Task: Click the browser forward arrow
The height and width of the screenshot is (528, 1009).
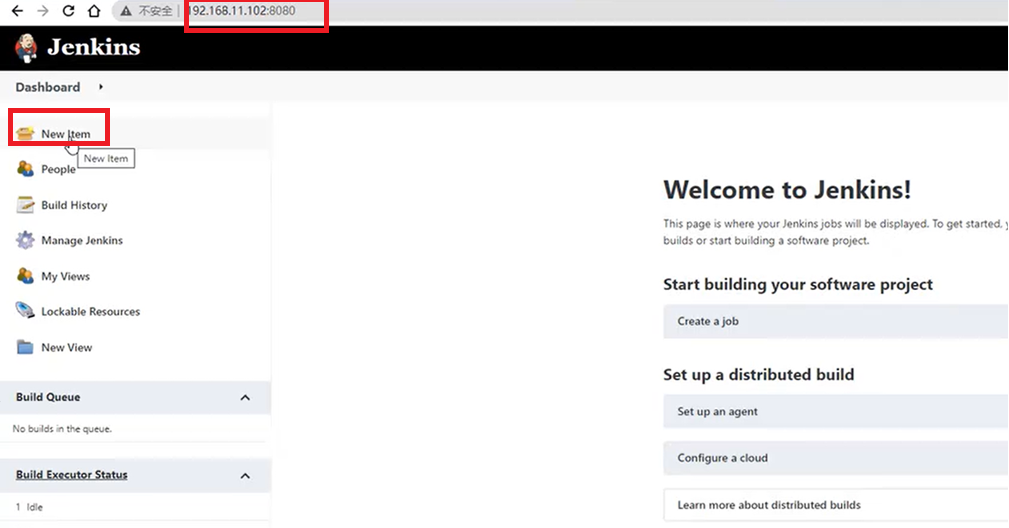Action: tap(42, 11)
